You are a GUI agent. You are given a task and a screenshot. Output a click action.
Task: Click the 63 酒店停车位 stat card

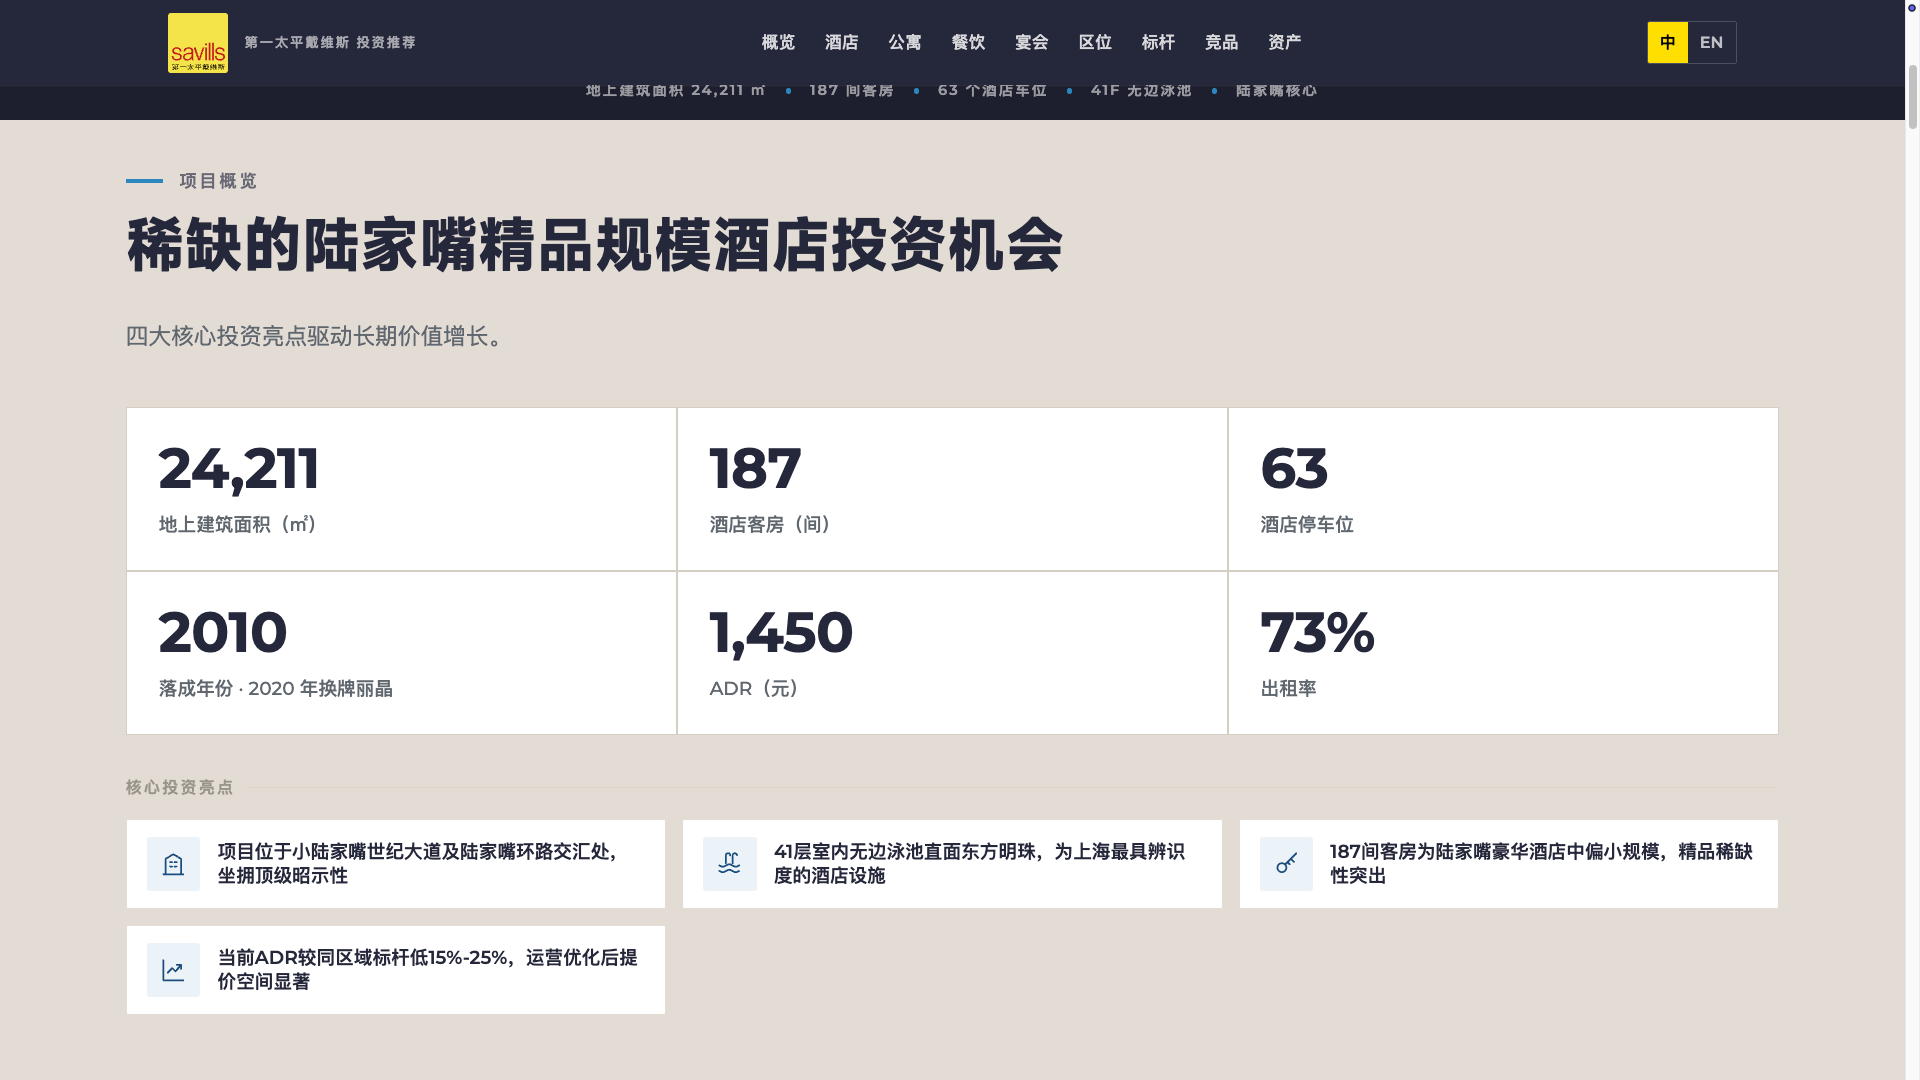pos(1503,489)
